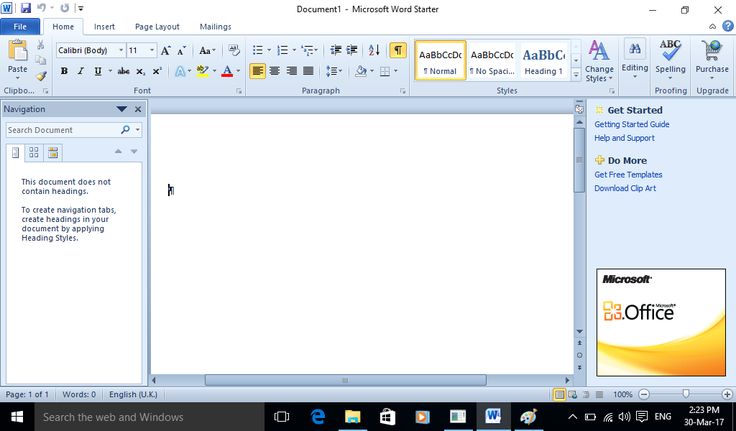The image size is (736, 431).
Task: Apply Superscript formatting
Action: tap(157, 71)
